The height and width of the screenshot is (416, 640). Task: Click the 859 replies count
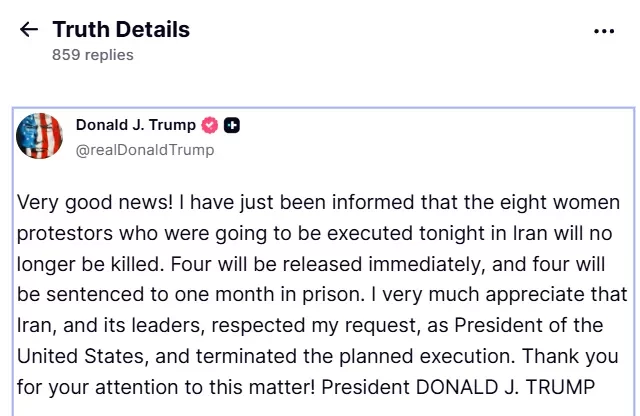point(92,56)
